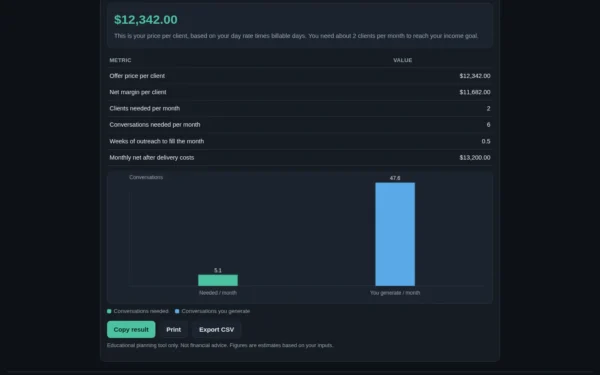Click the 'Needed / month' axis label

click(x=218, y=293)
